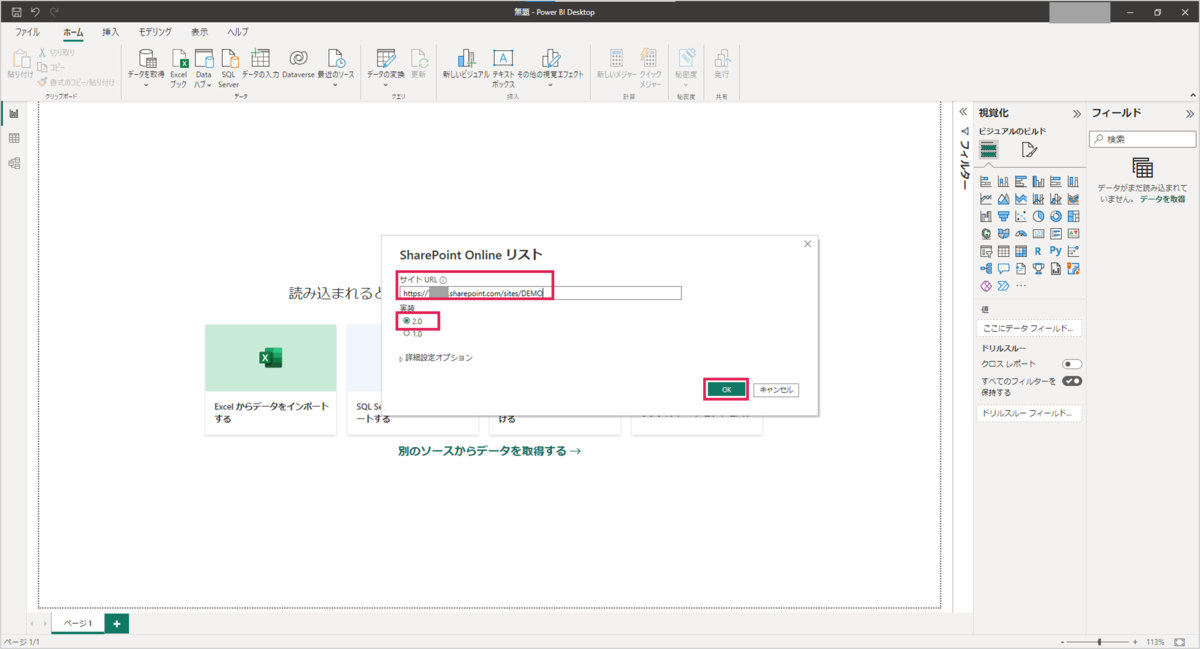Toggle すべてのフィルターを保持する switch

(x=1072, y=381)
